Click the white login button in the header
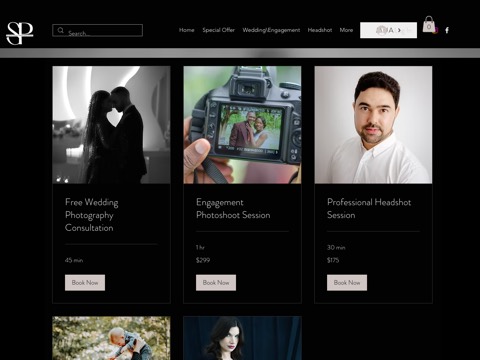 click(x=388, y=30)
